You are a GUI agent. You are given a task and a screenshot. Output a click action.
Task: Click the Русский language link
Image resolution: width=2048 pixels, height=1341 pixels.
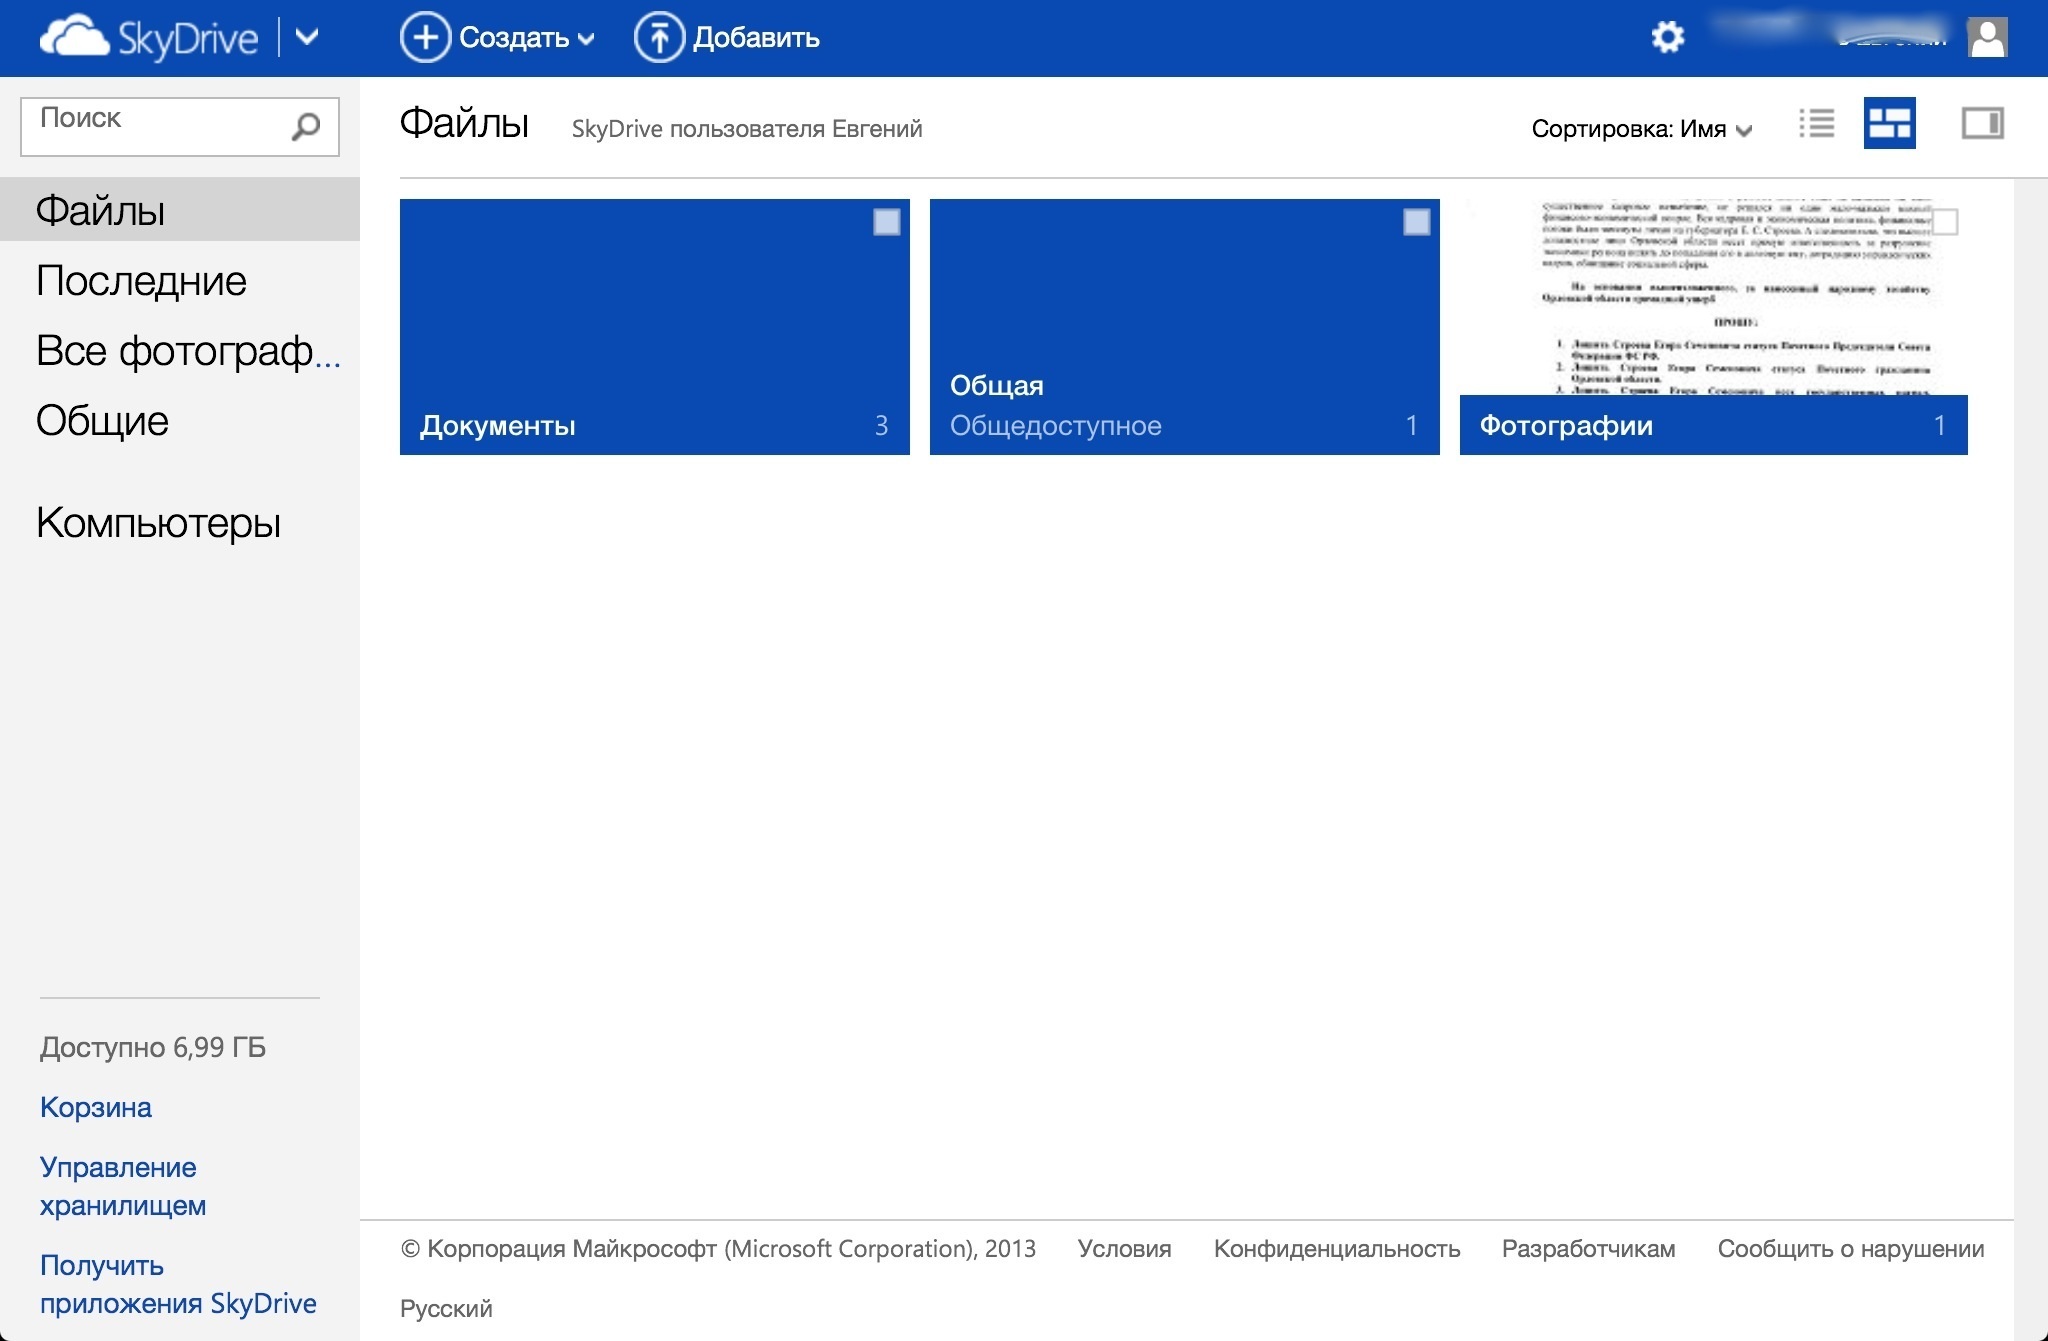click(446, 1309)
